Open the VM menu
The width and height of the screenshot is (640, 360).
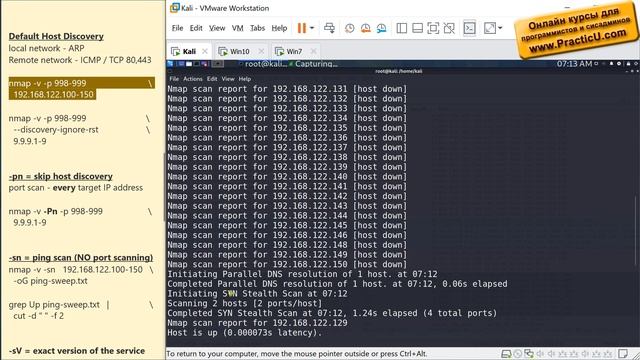(238, 28)
